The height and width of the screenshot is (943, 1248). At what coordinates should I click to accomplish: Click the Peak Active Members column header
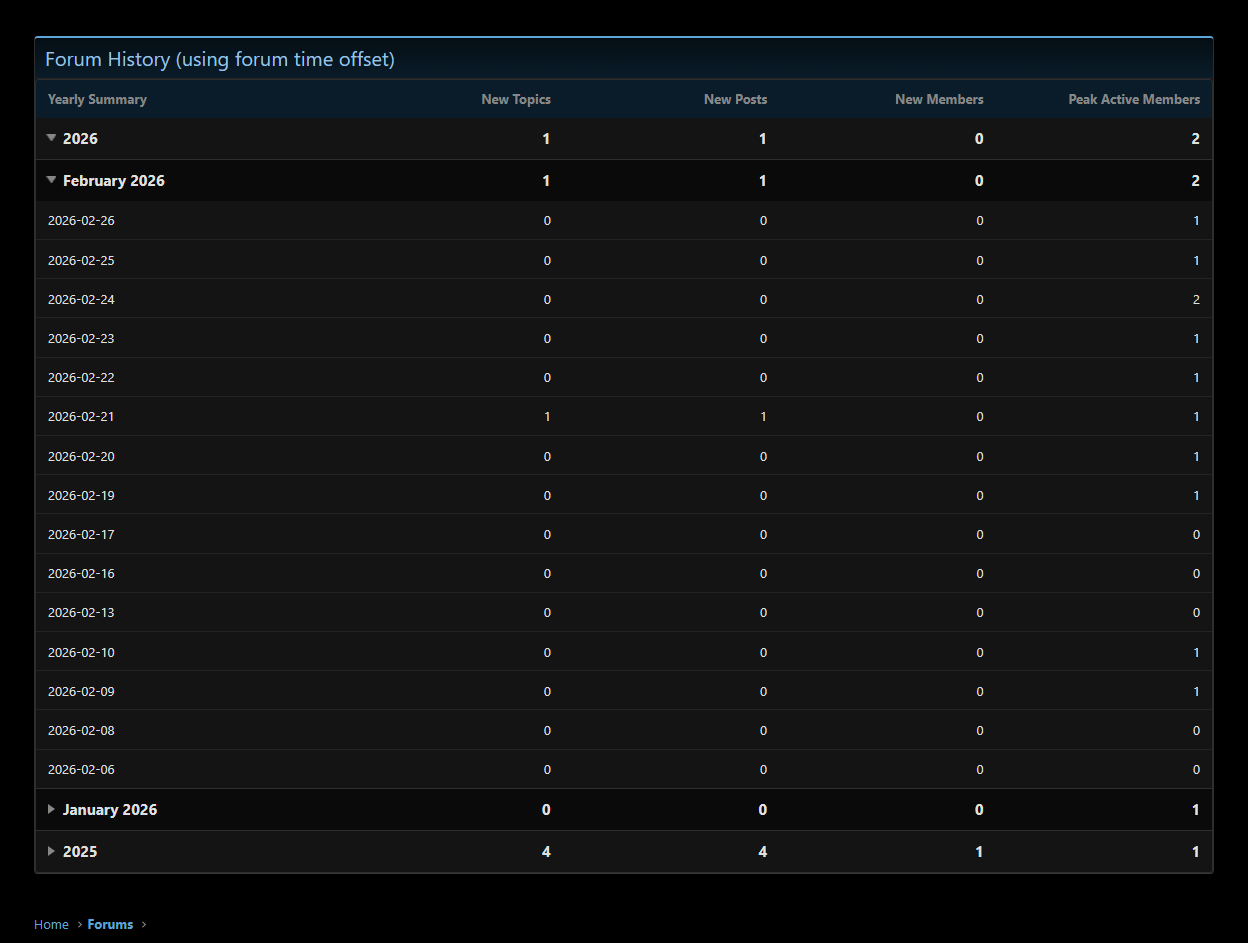[1134, 99]
